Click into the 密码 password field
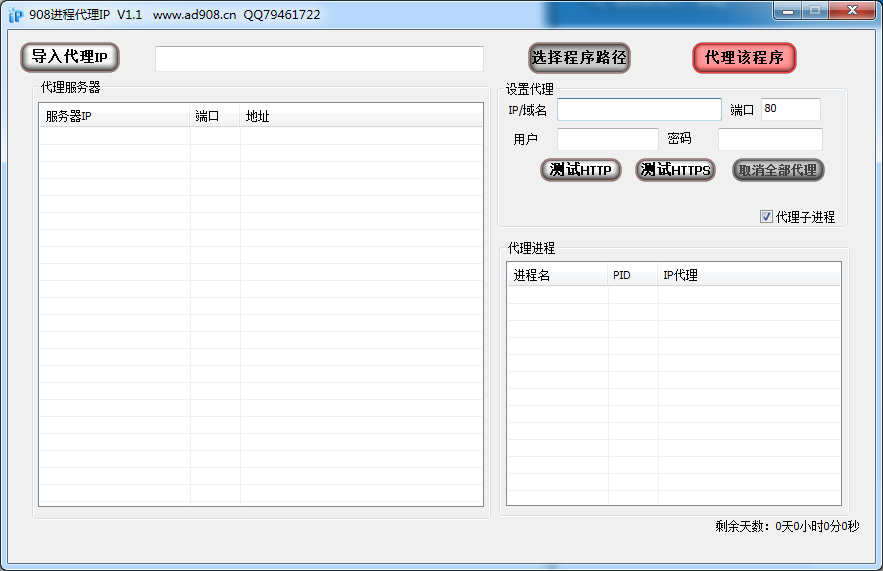 tap(769, 139)
